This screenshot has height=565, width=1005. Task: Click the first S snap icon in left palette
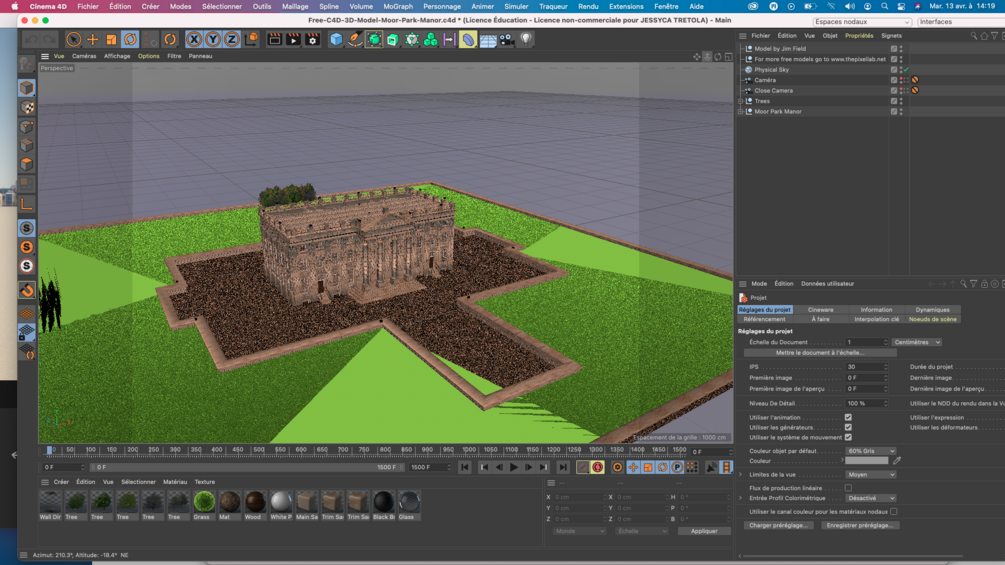point(26,228)
